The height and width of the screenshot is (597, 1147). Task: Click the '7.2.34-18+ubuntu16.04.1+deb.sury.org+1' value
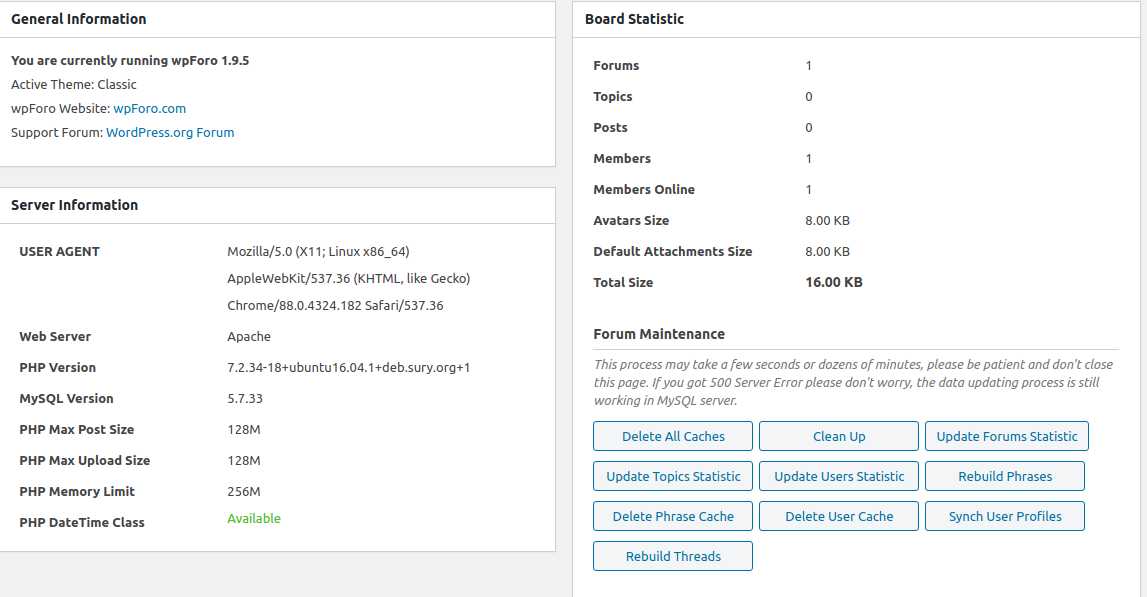(x=348, y=367)
